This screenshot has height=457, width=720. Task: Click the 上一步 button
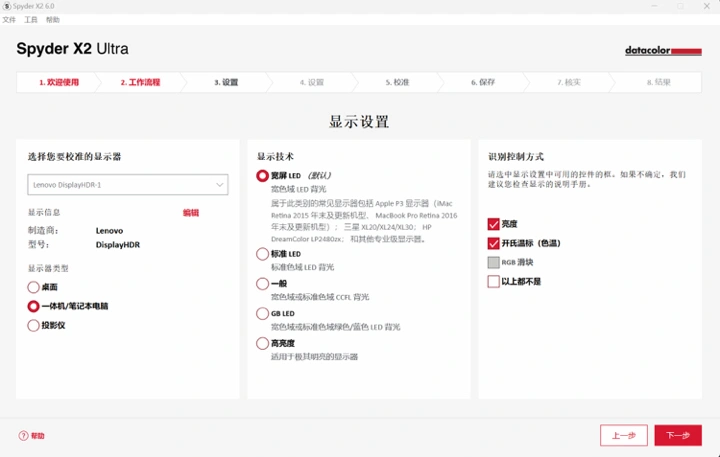click(x=624, y=435)
